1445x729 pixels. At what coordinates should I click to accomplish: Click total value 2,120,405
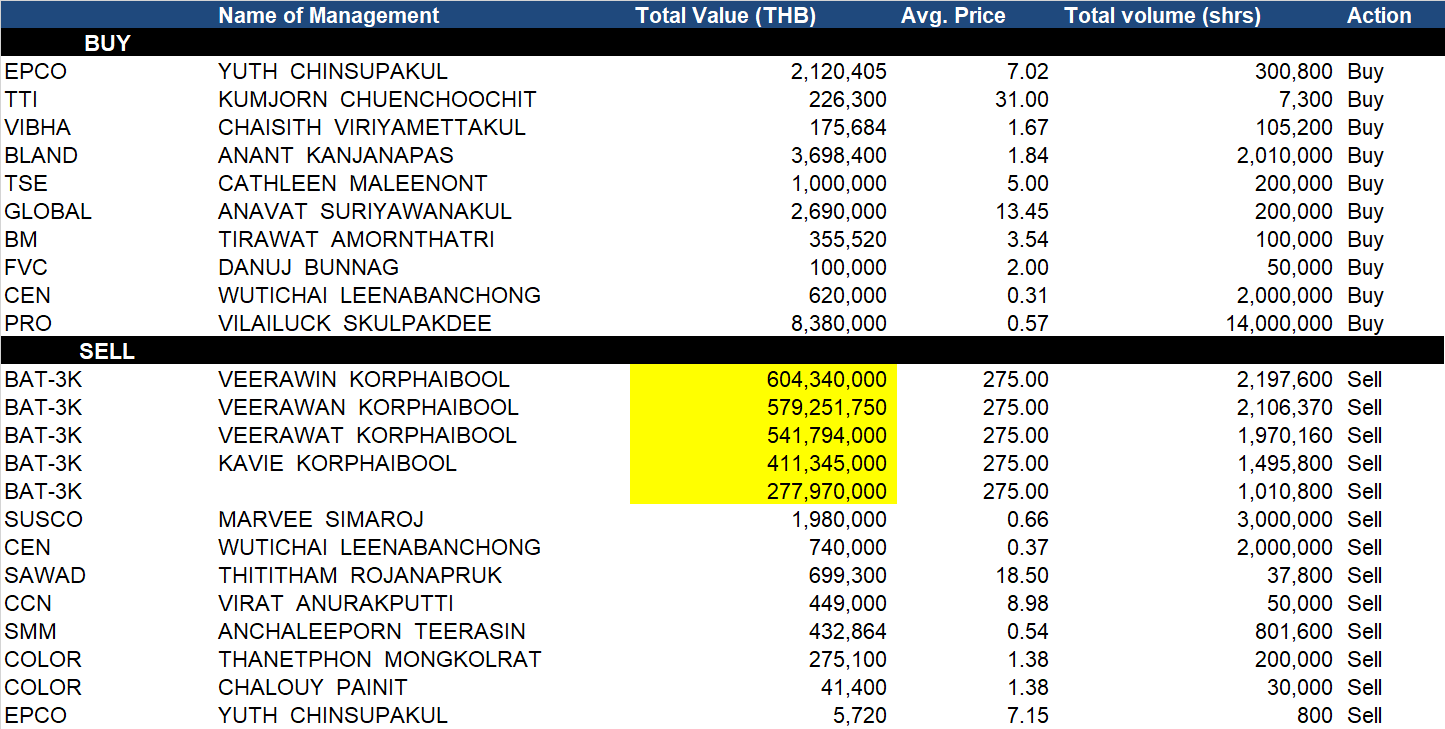click(x=838, y=71)
